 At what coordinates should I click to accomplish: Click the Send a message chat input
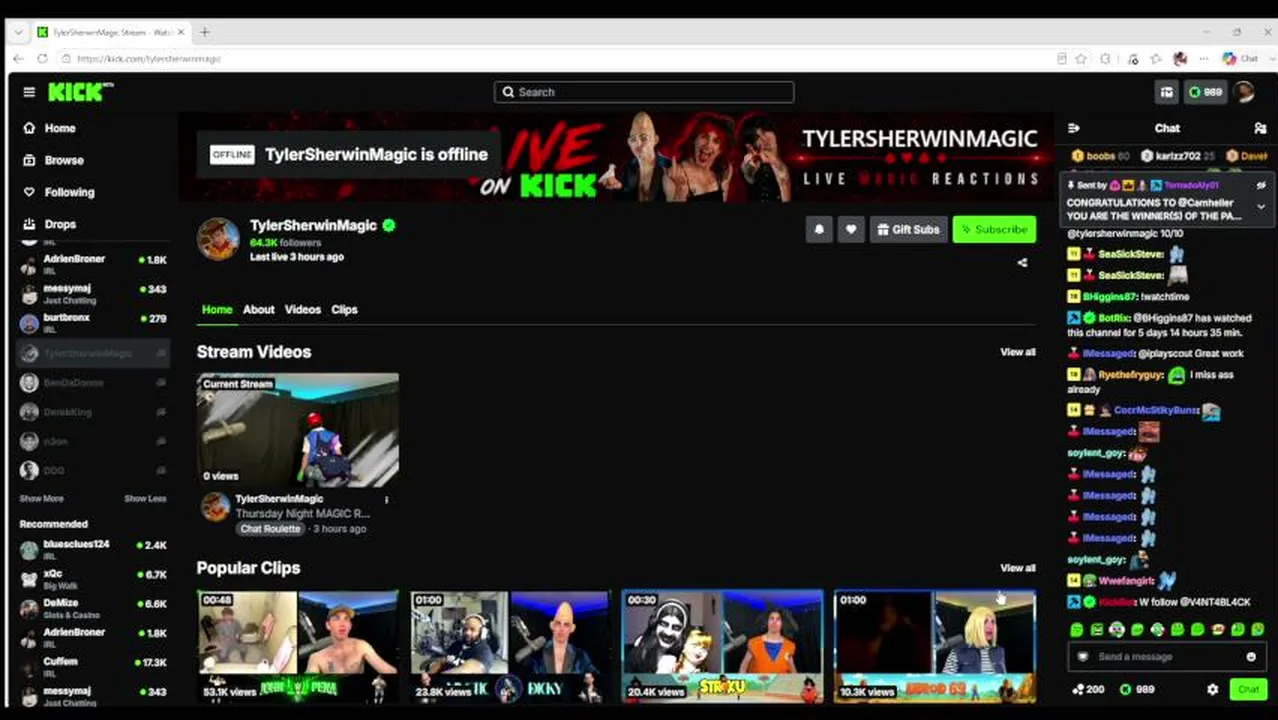point(1166,657)
